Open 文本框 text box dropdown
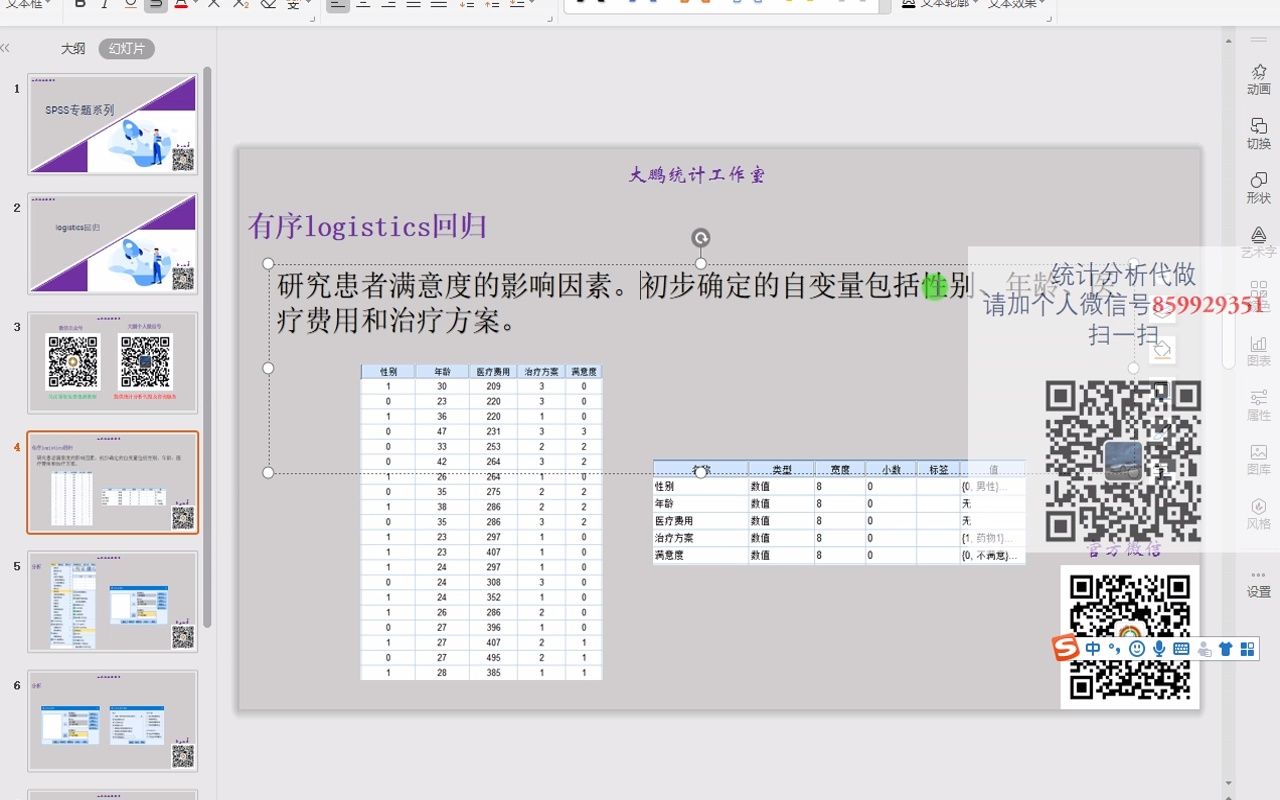The width and height of the screenshot is (1280, 800). [27, 4]
